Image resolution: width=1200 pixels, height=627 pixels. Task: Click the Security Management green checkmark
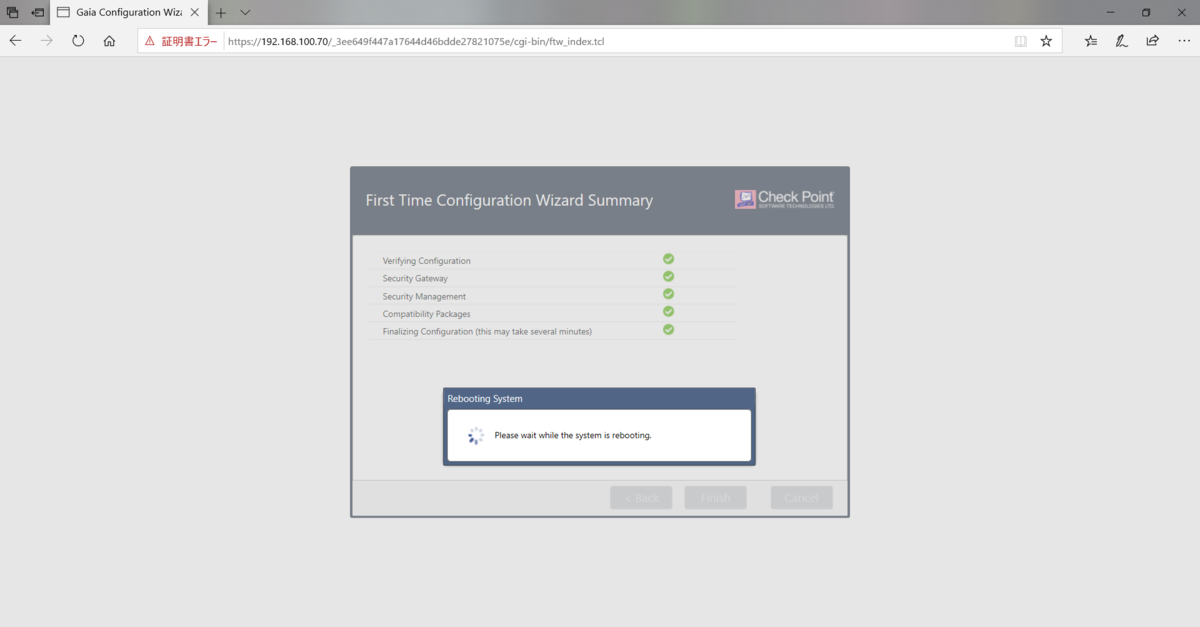tap(668, 294)
